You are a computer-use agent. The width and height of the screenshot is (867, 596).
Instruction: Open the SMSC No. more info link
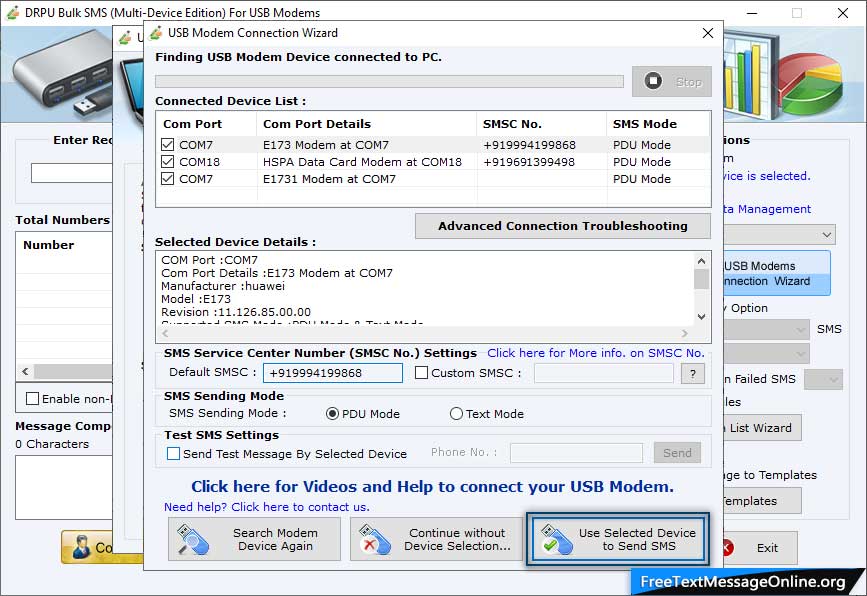pyautogui.click(x=596, y=353)
